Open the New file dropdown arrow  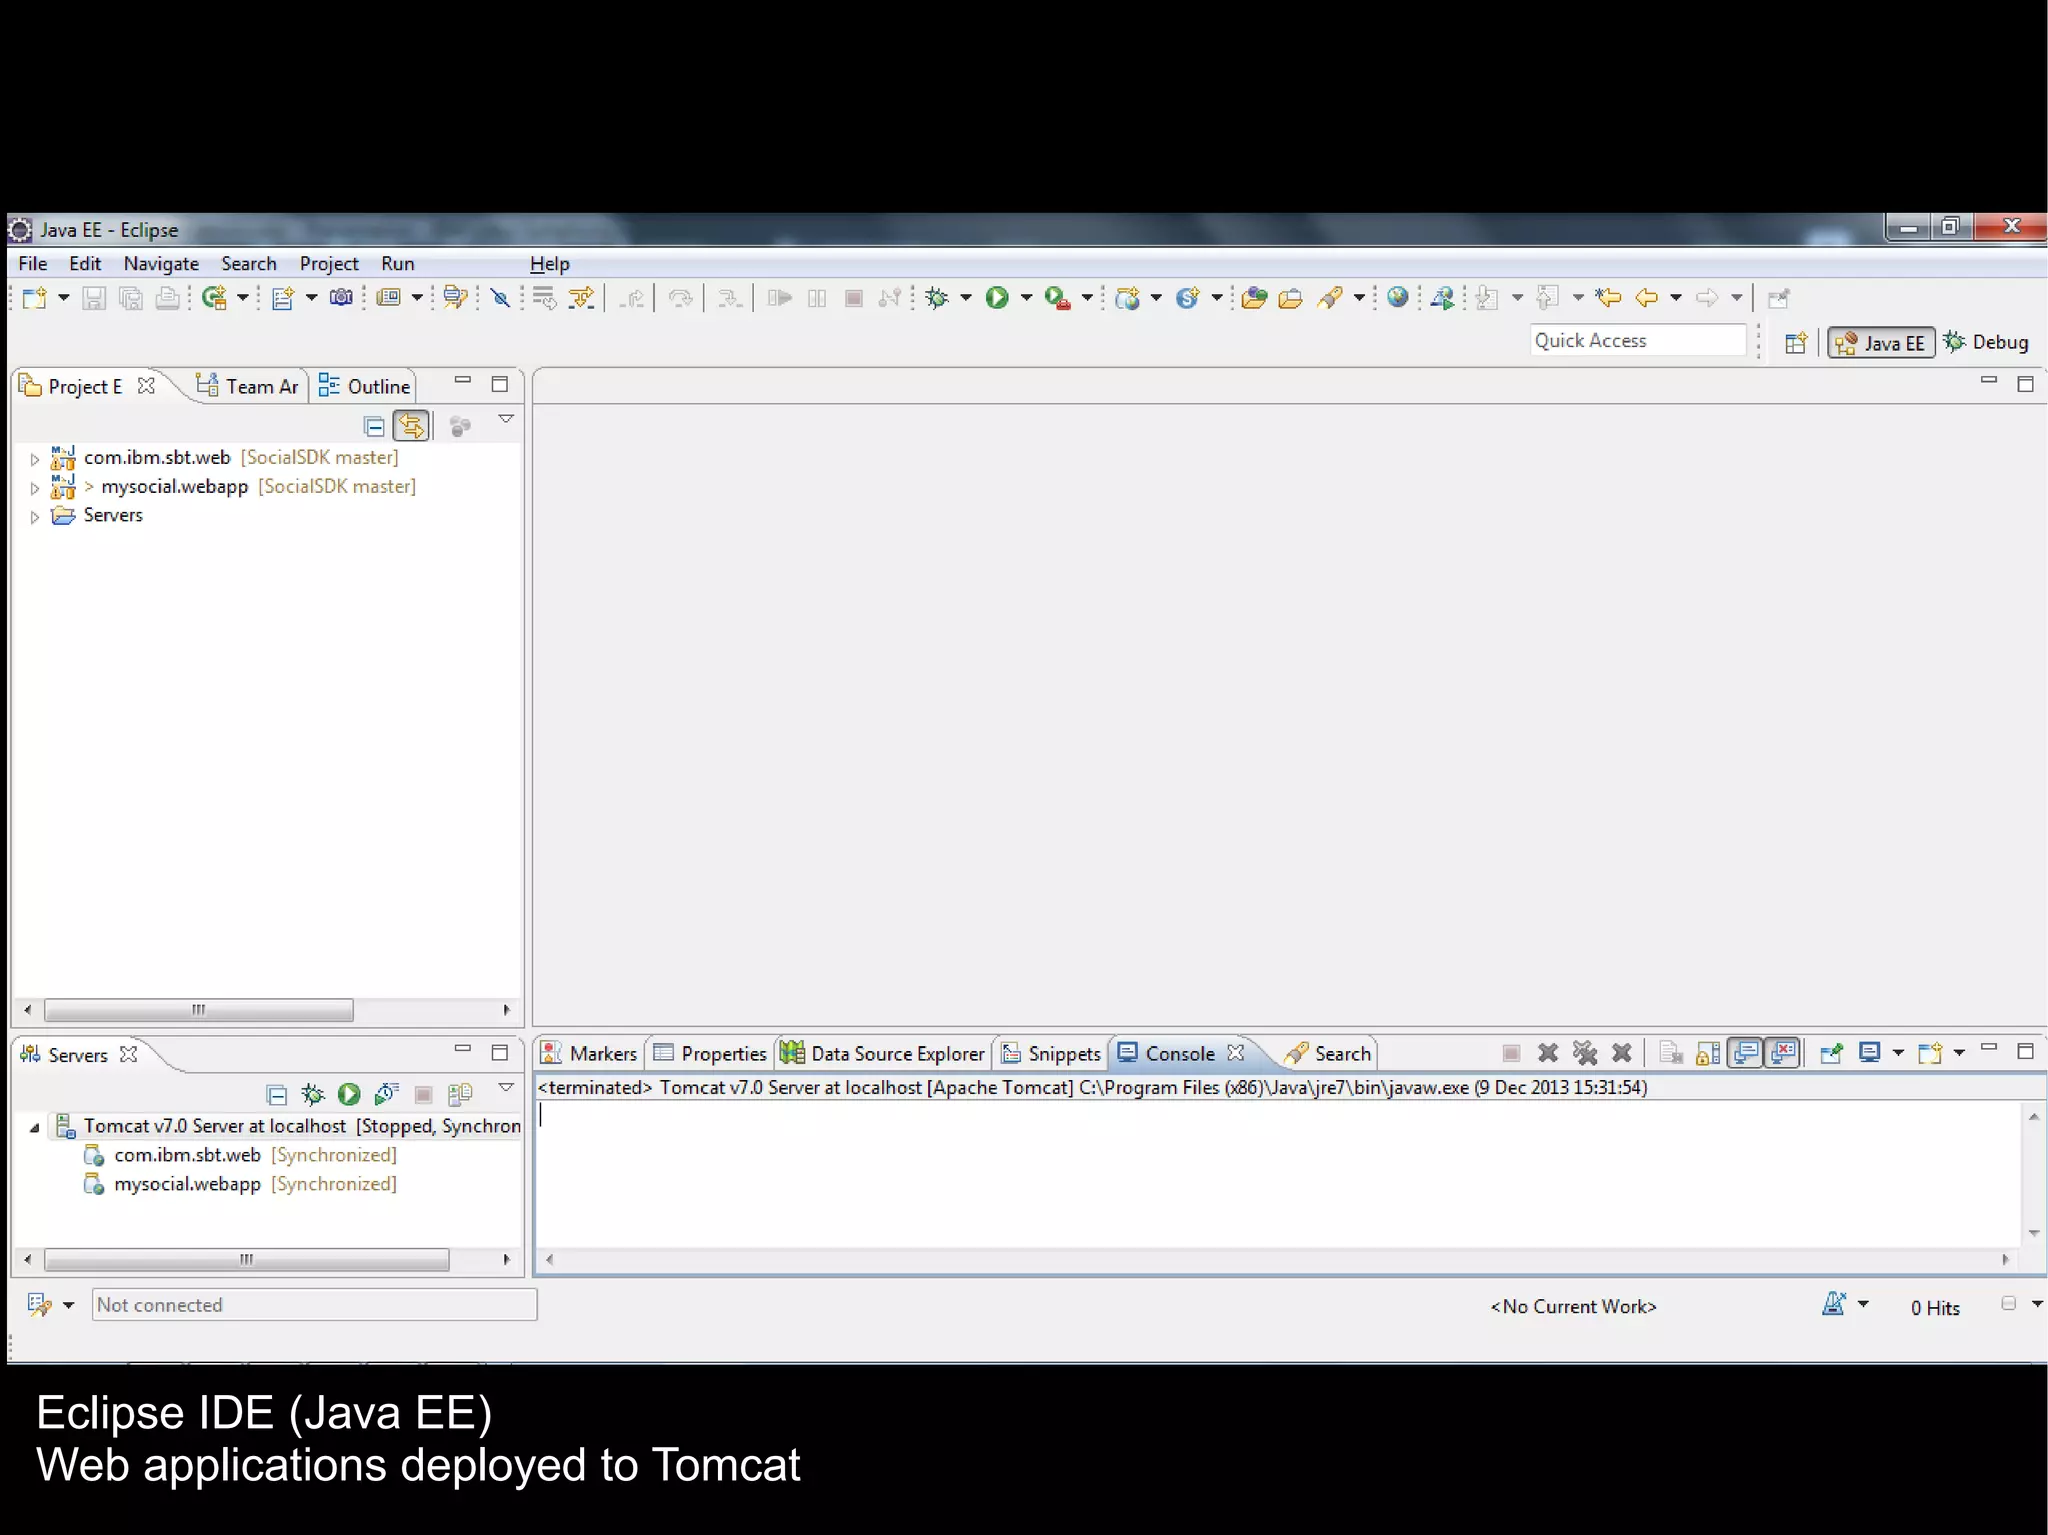[x=63, y=298]
